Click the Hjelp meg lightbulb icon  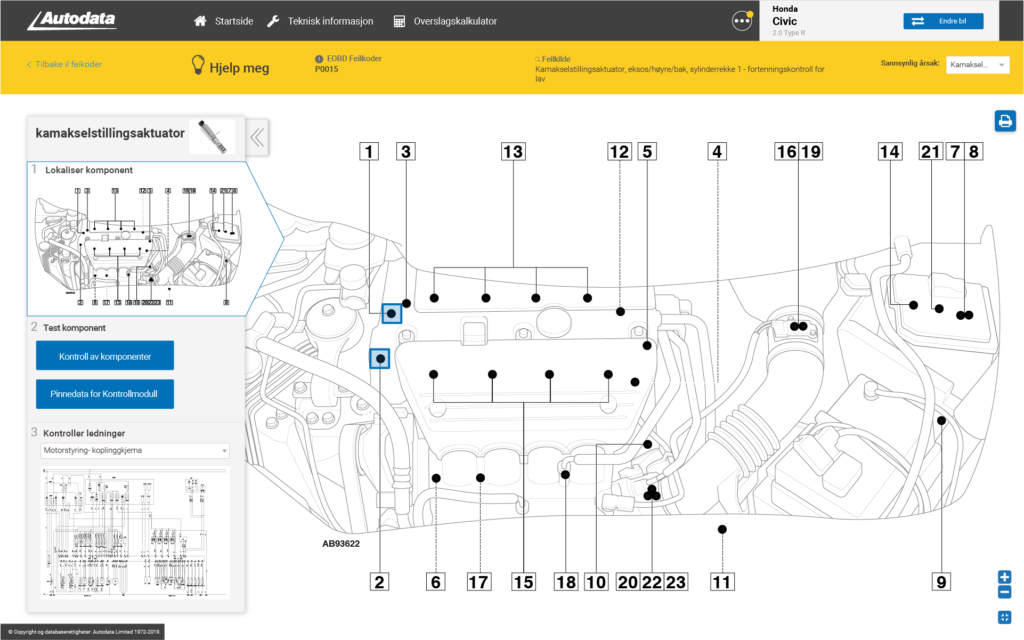pos(200,66)
